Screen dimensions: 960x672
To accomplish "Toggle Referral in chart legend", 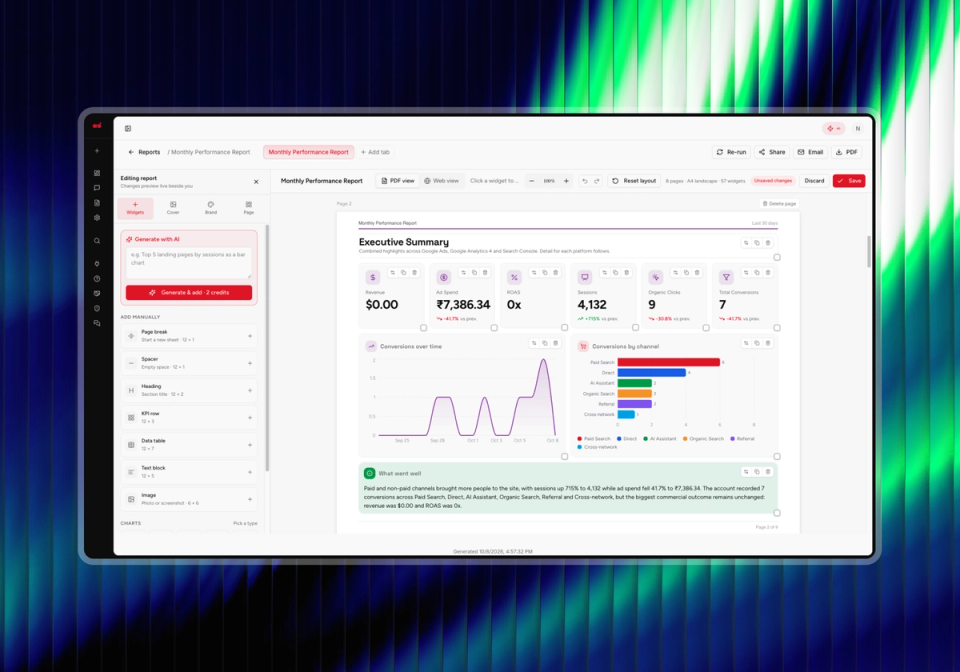I will pyautogui.click(x=743, y=439).
